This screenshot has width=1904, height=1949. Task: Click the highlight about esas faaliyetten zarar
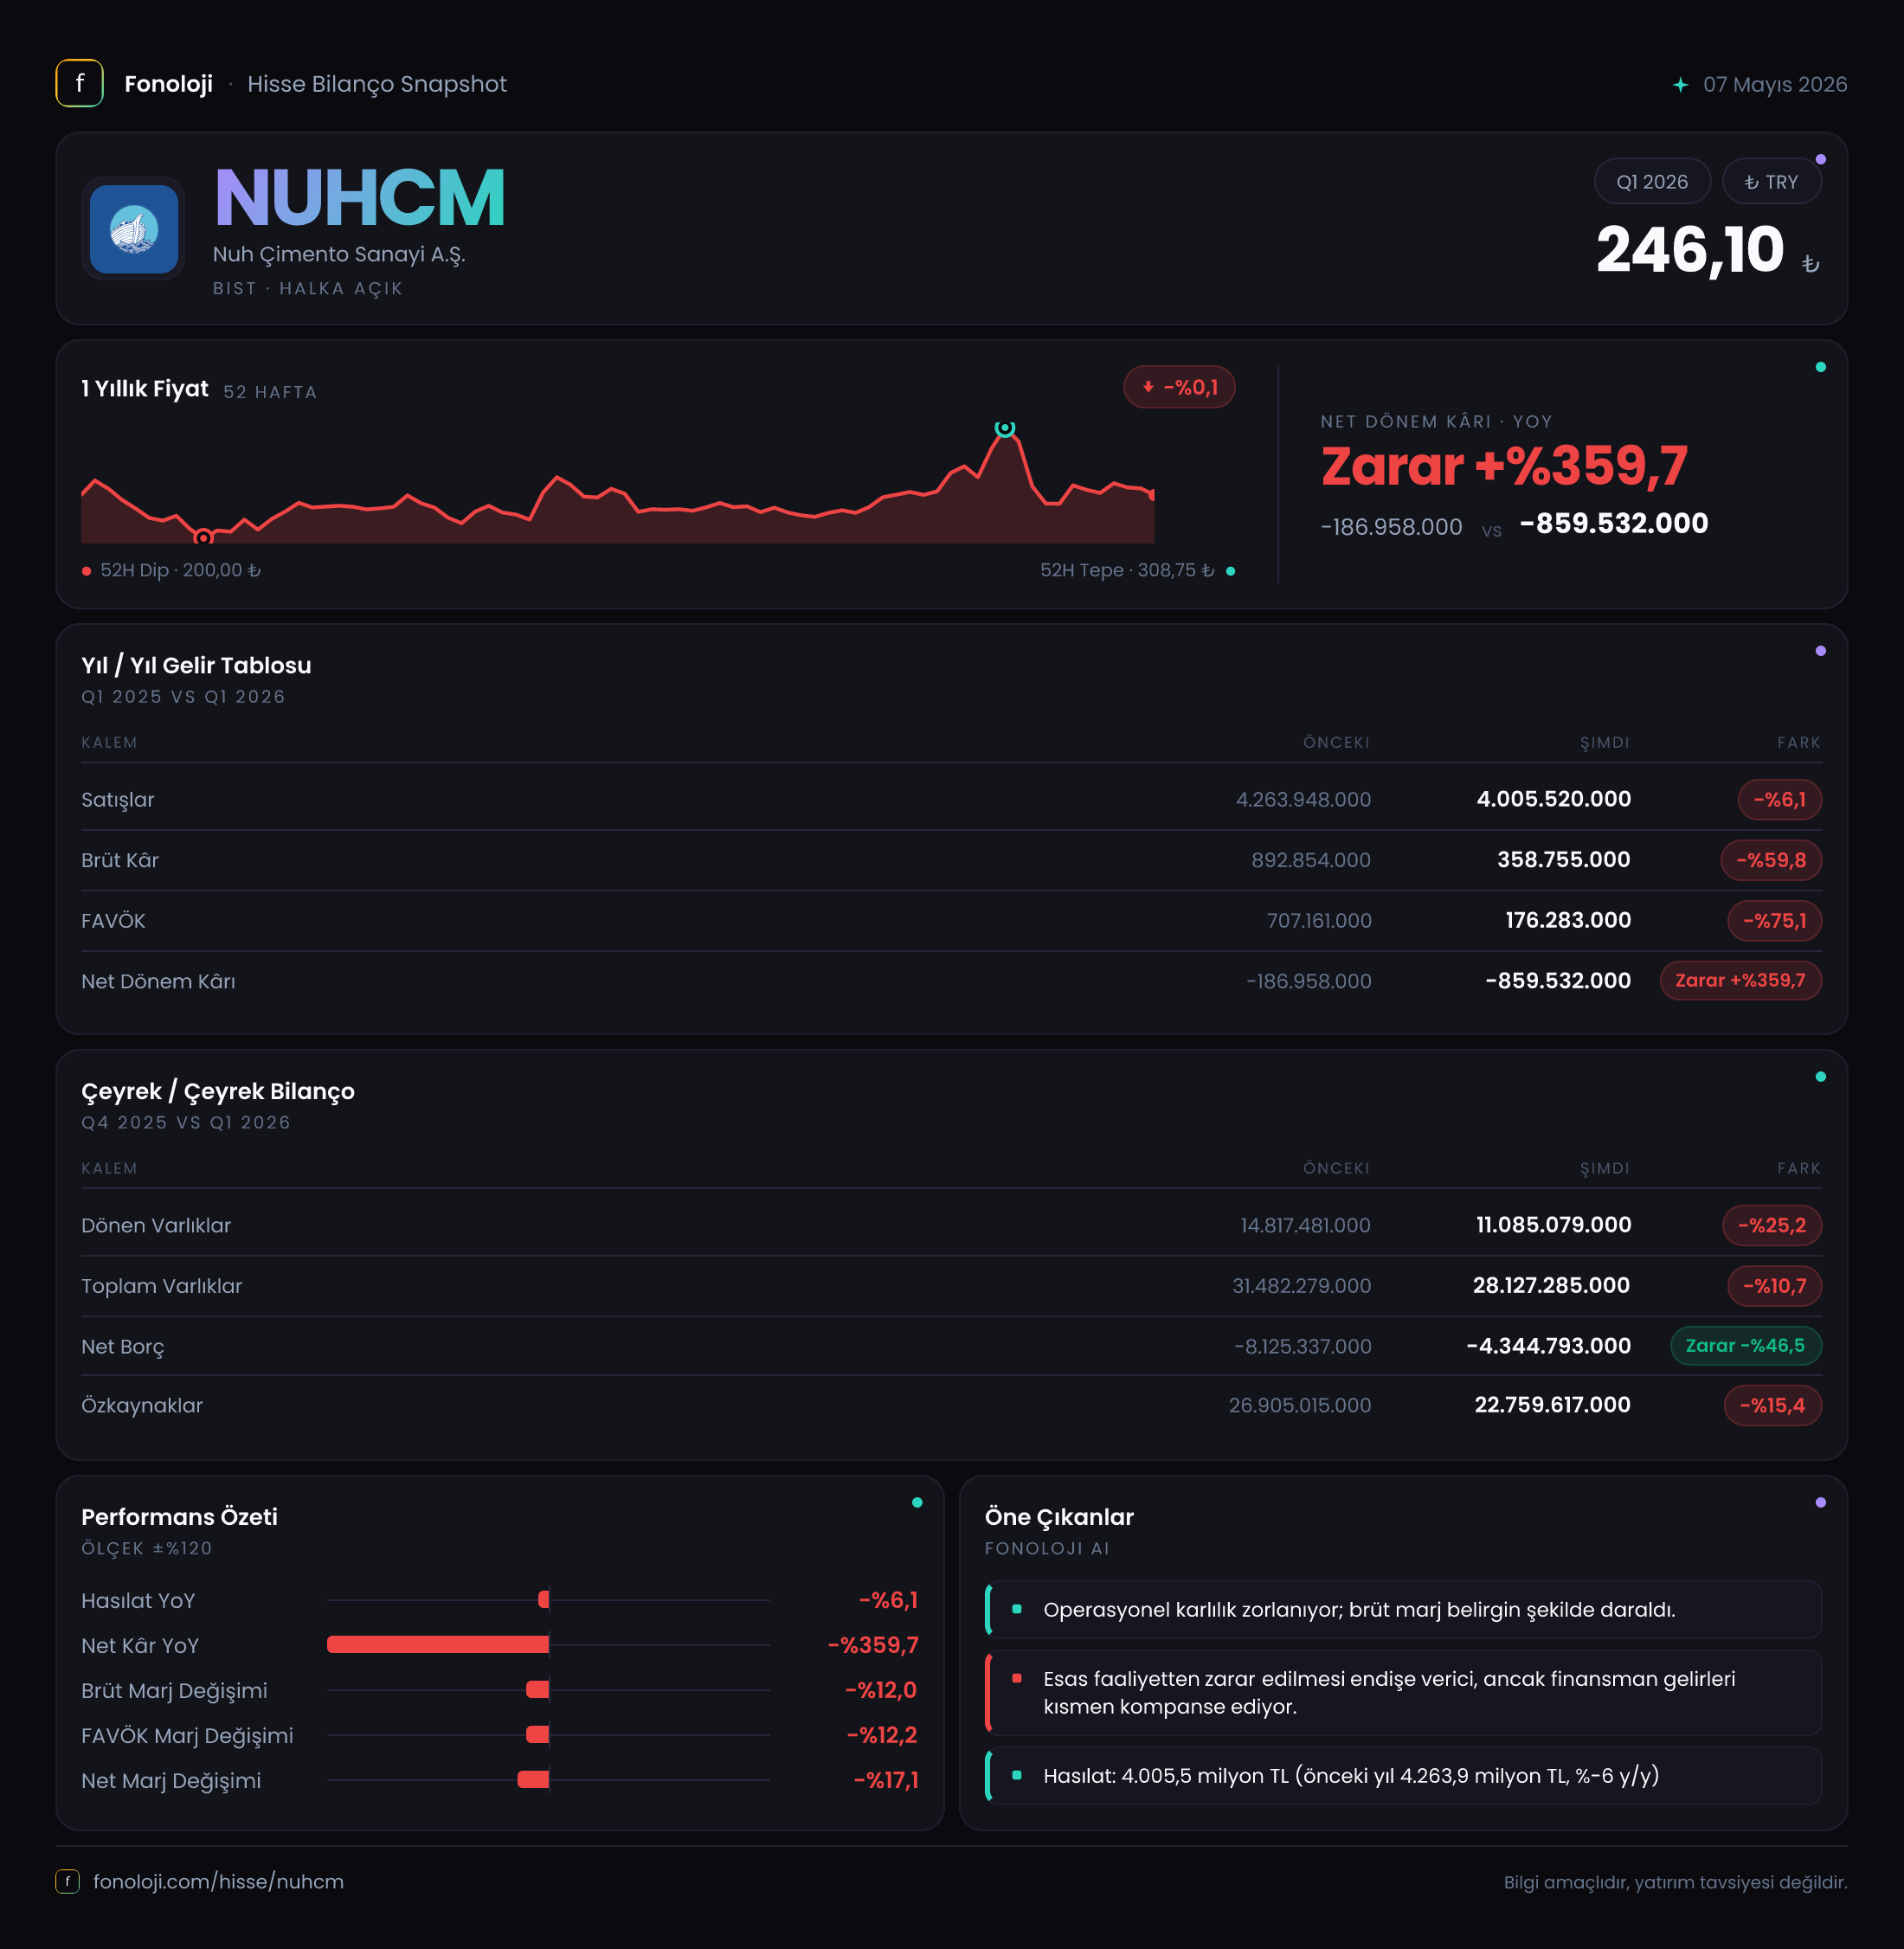[x=1403, y=1693]
